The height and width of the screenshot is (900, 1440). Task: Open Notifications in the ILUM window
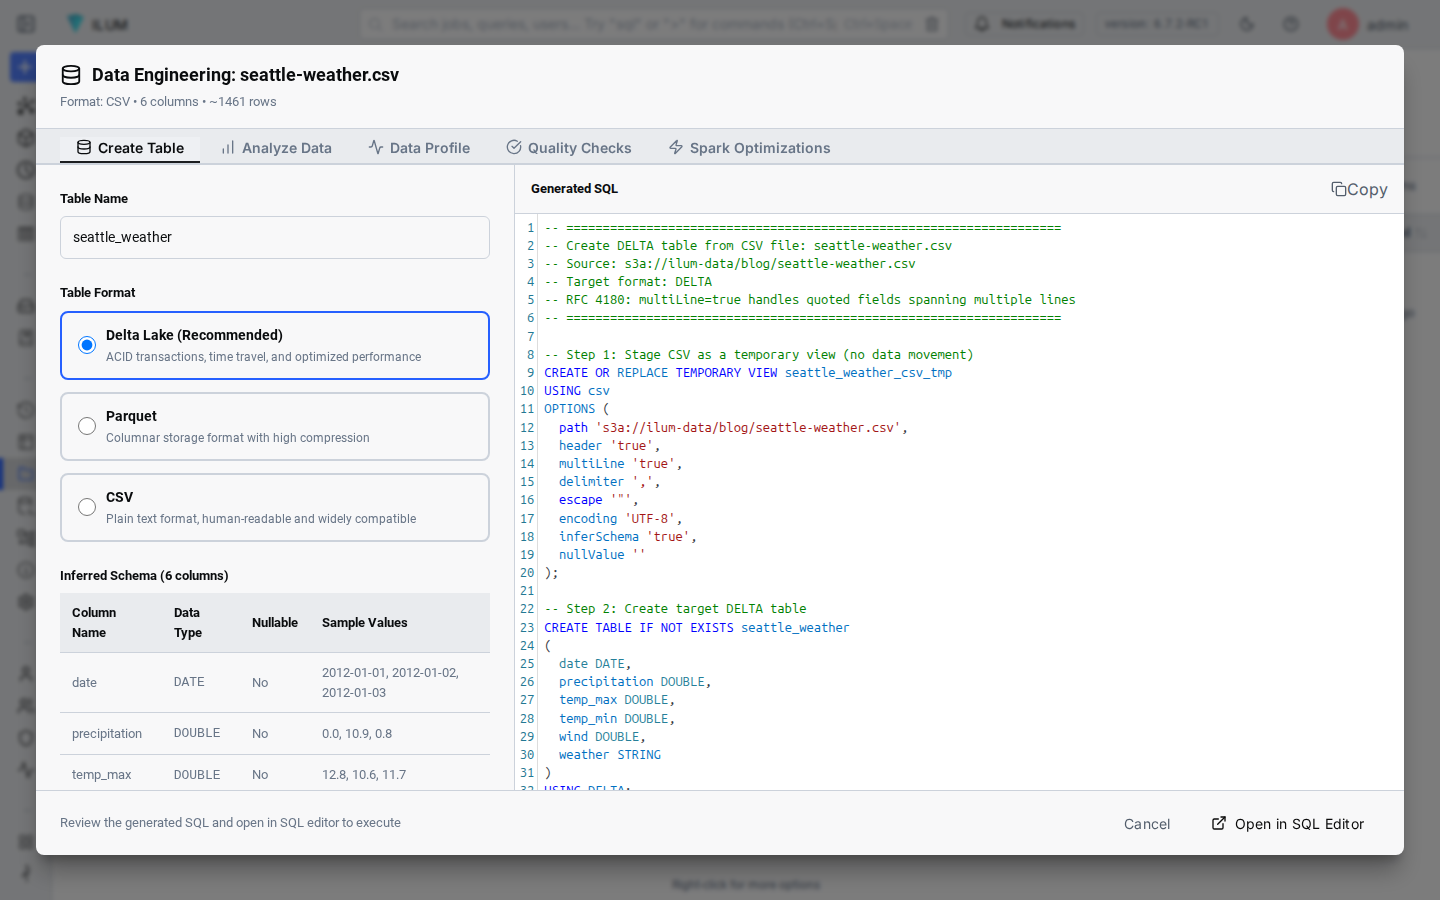tap(1026, 24)
